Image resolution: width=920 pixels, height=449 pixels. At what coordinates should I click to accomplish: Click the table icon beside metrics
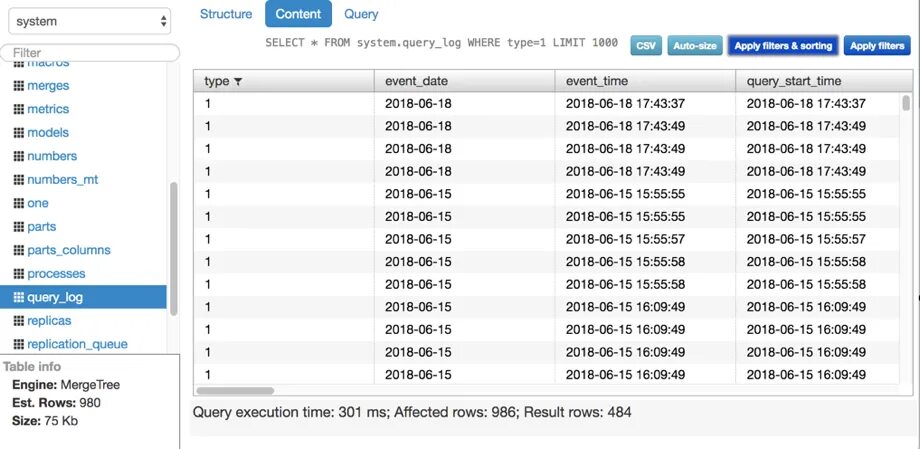(x=18, y=109)
